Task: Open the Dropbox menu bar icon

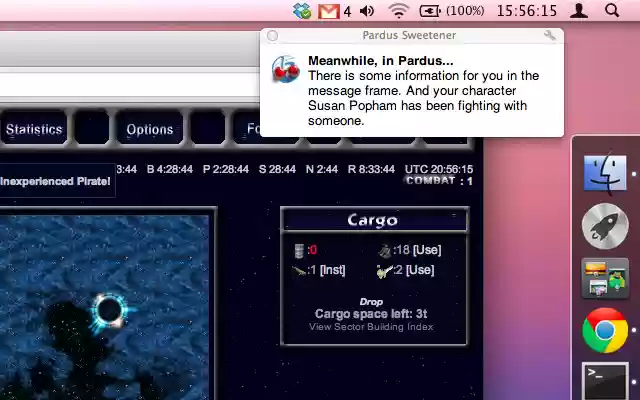Action: 302,11
